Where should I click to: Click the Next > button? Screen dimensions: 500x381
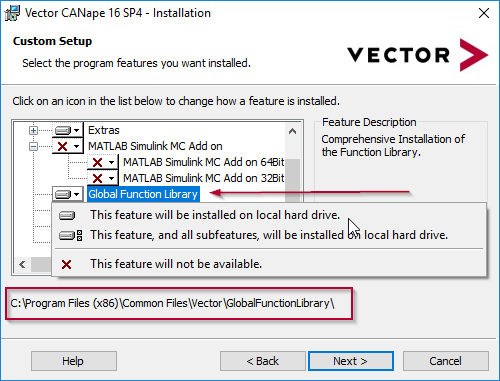tap(351, 361)
